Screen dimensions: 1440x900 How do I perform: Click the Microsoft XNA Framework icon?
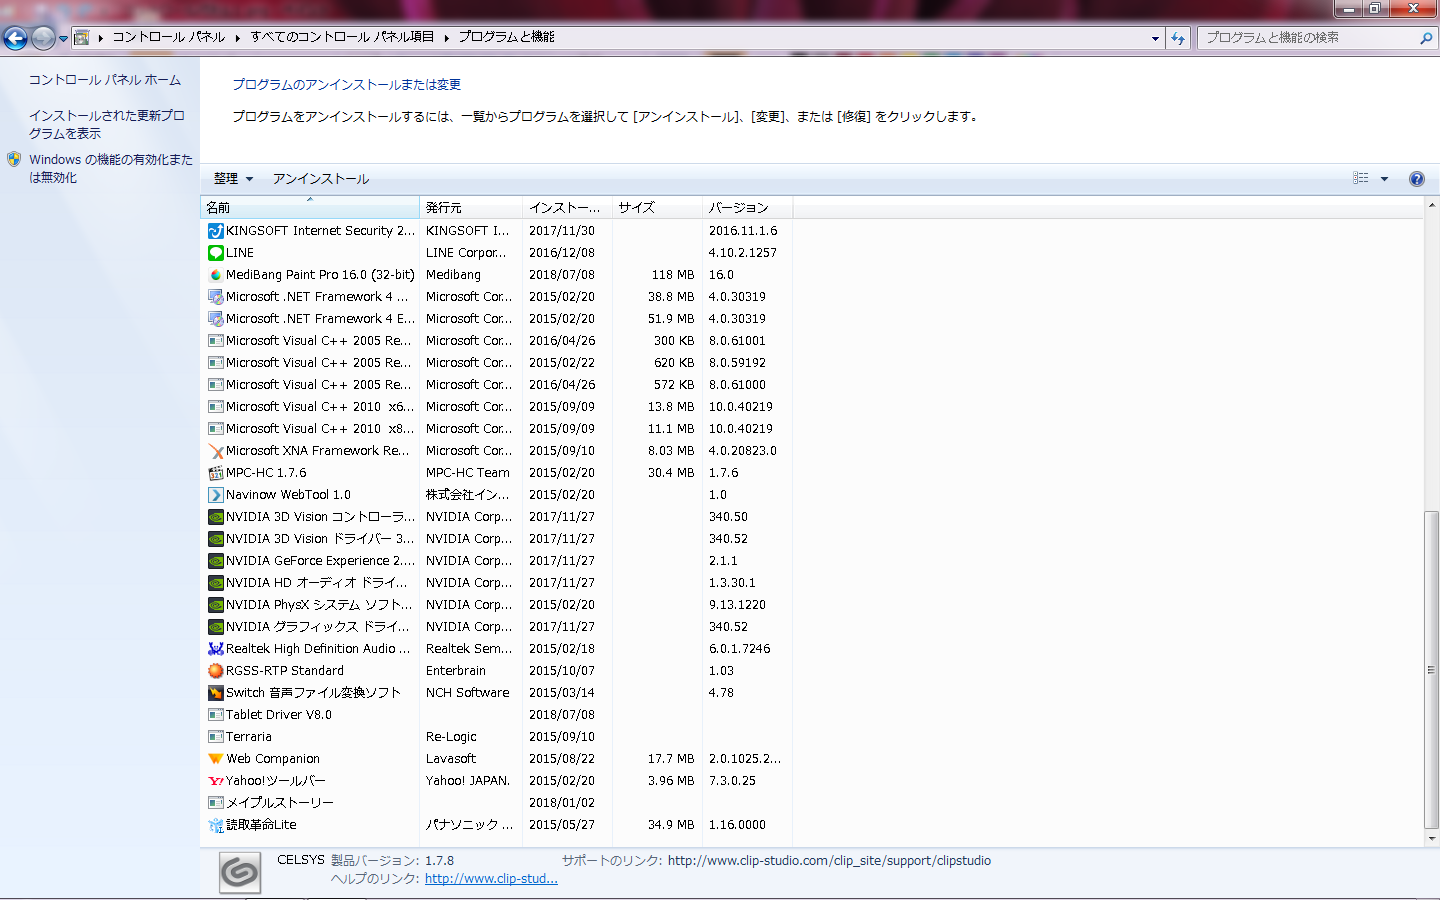click(215, 451)
